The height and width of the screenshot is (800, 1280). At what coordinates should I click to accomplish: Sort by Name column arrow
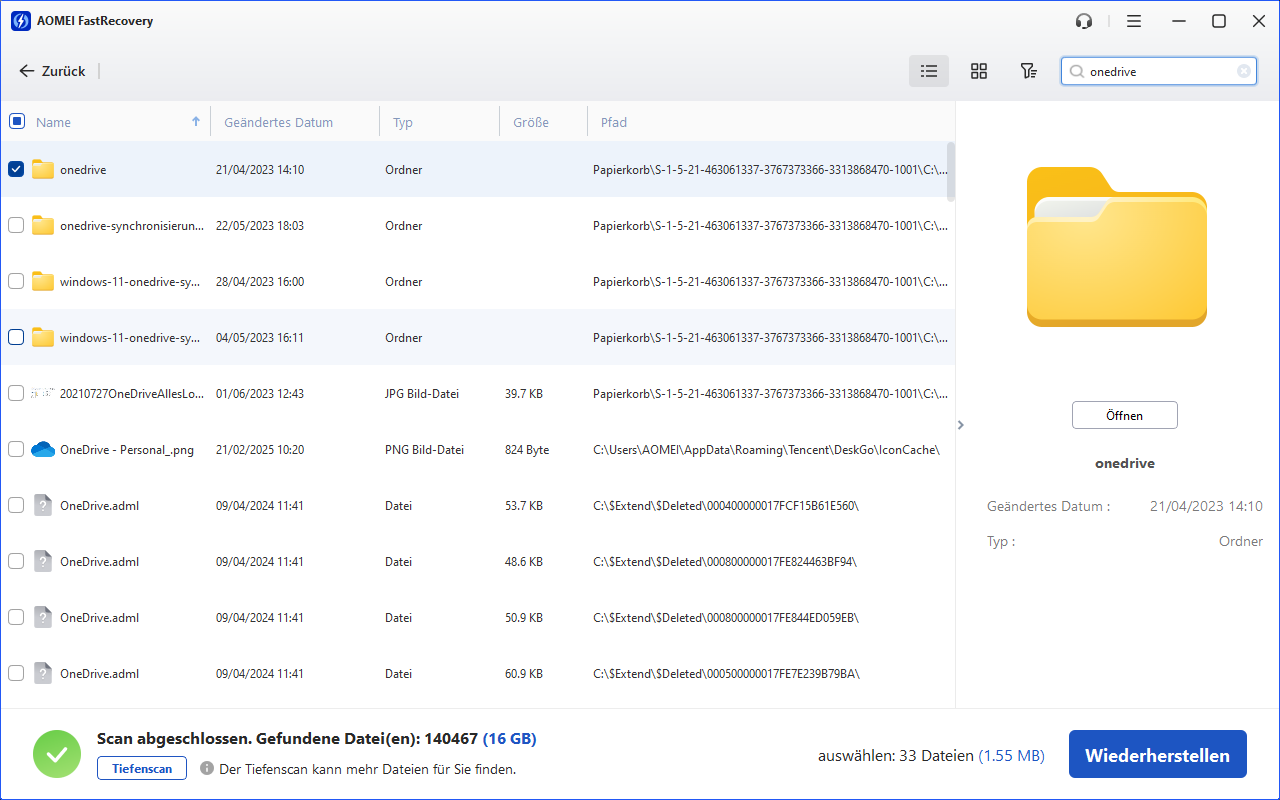pos(196,121)
